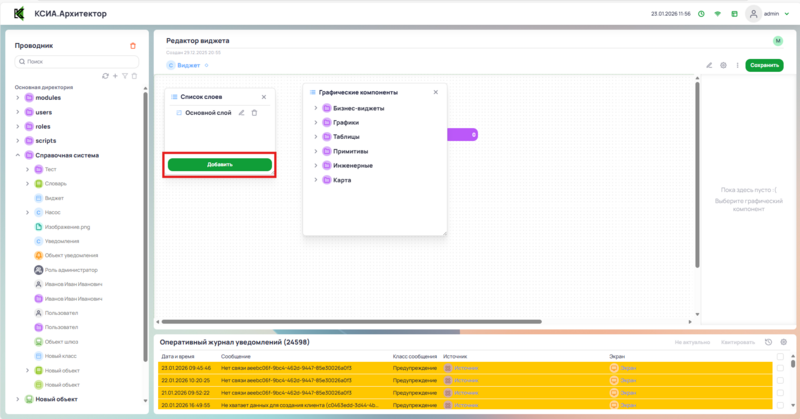The width and height of the screenshot is (800, 419).
Task: Open the three-dot more options menu
Action: click(737, 65)
